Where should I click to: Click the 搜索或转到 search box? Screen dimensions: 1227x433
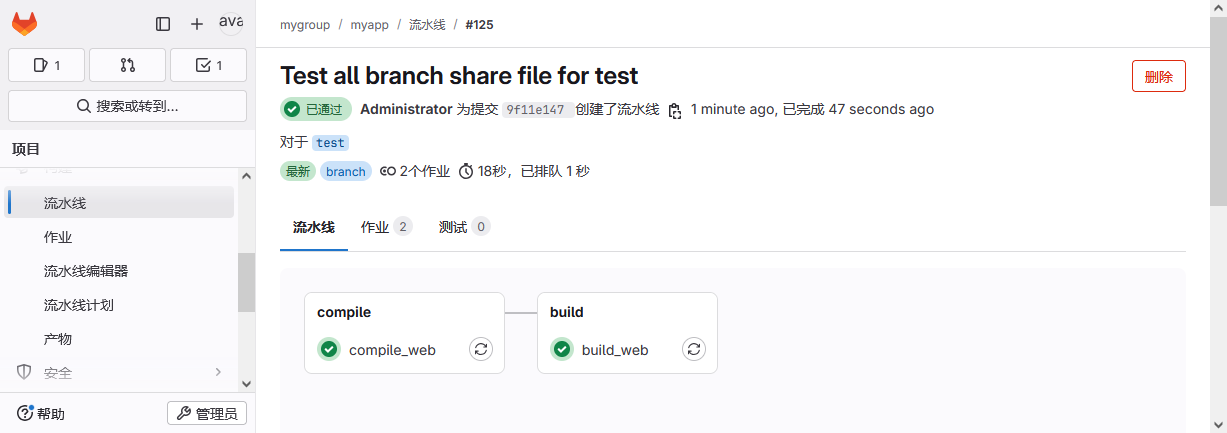pyautogui.click(x=127, y=106)
